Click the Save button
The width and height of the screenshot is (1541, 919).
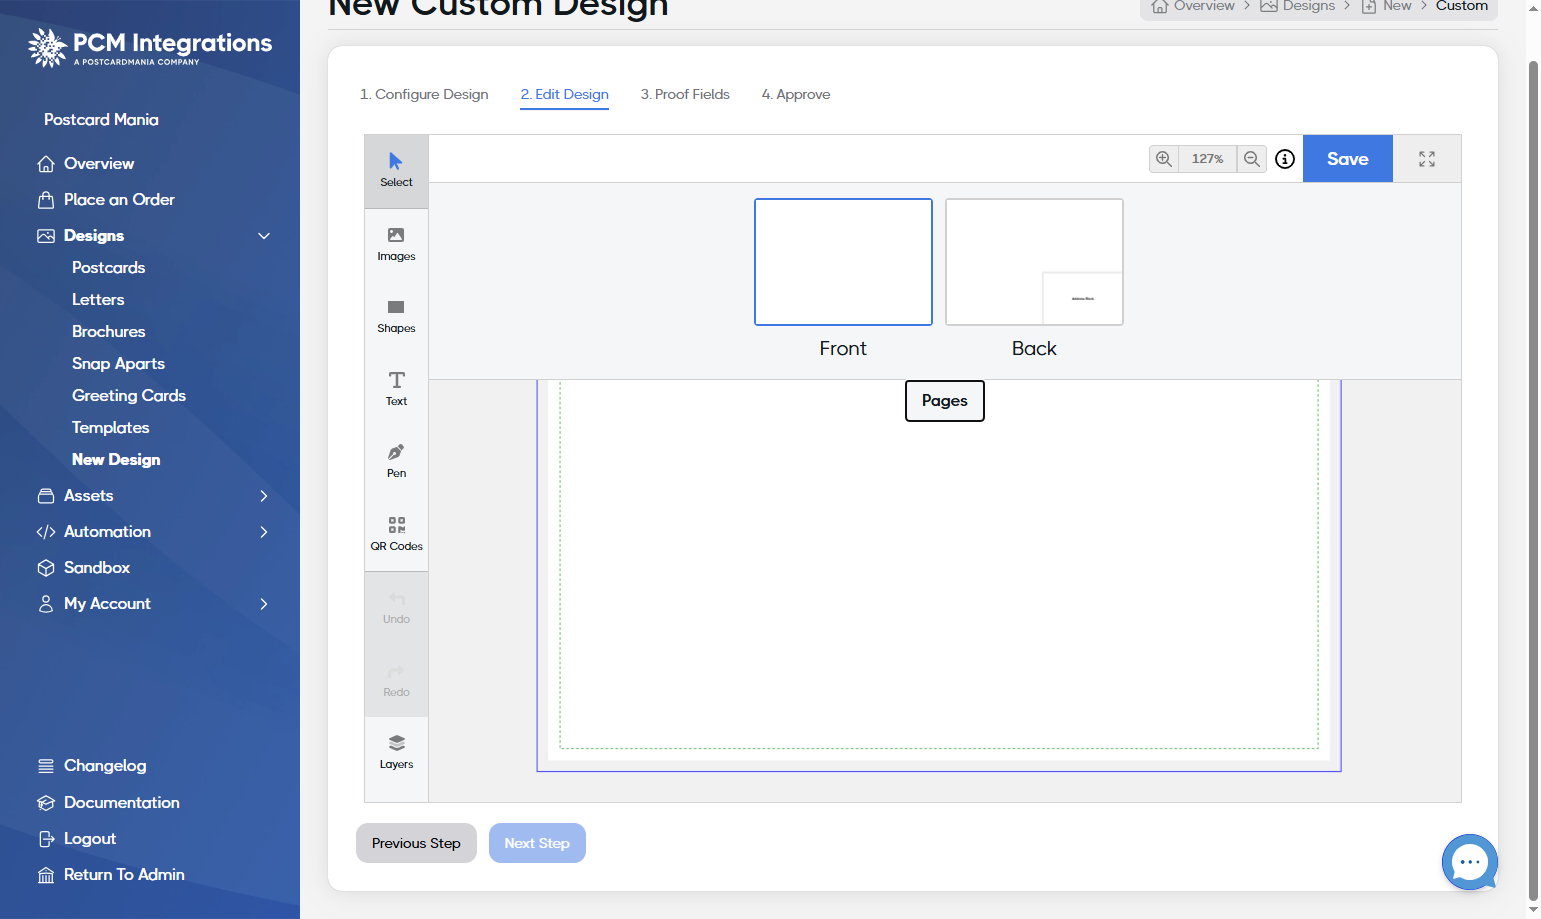click(x=1348, y=159)
